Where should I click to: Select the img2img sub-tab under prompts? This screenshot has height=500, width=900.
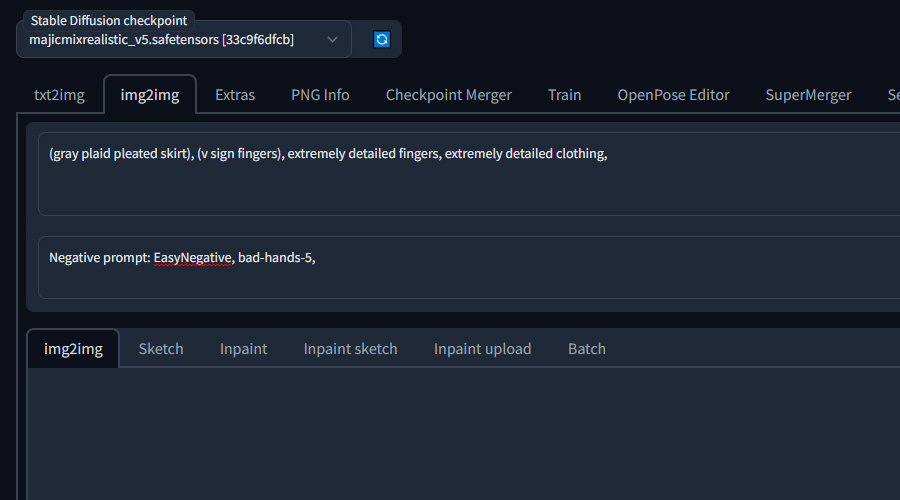tap(73, 348)
